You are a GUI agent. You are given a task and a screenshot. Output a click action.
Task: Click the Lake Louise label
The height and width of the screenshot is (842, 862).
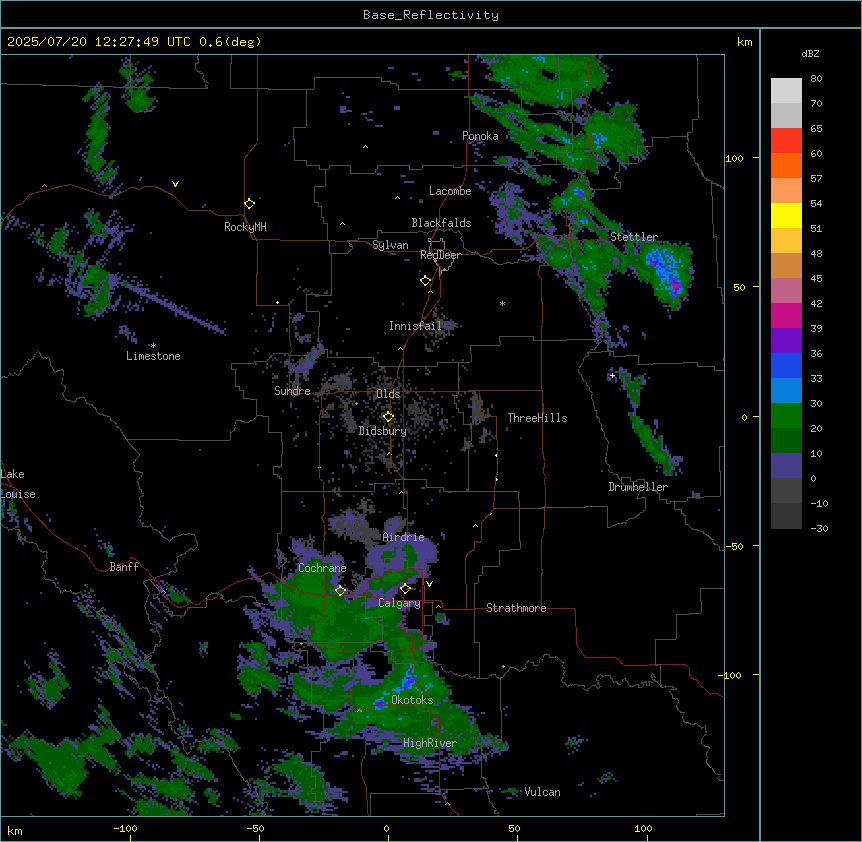point(18,484)
